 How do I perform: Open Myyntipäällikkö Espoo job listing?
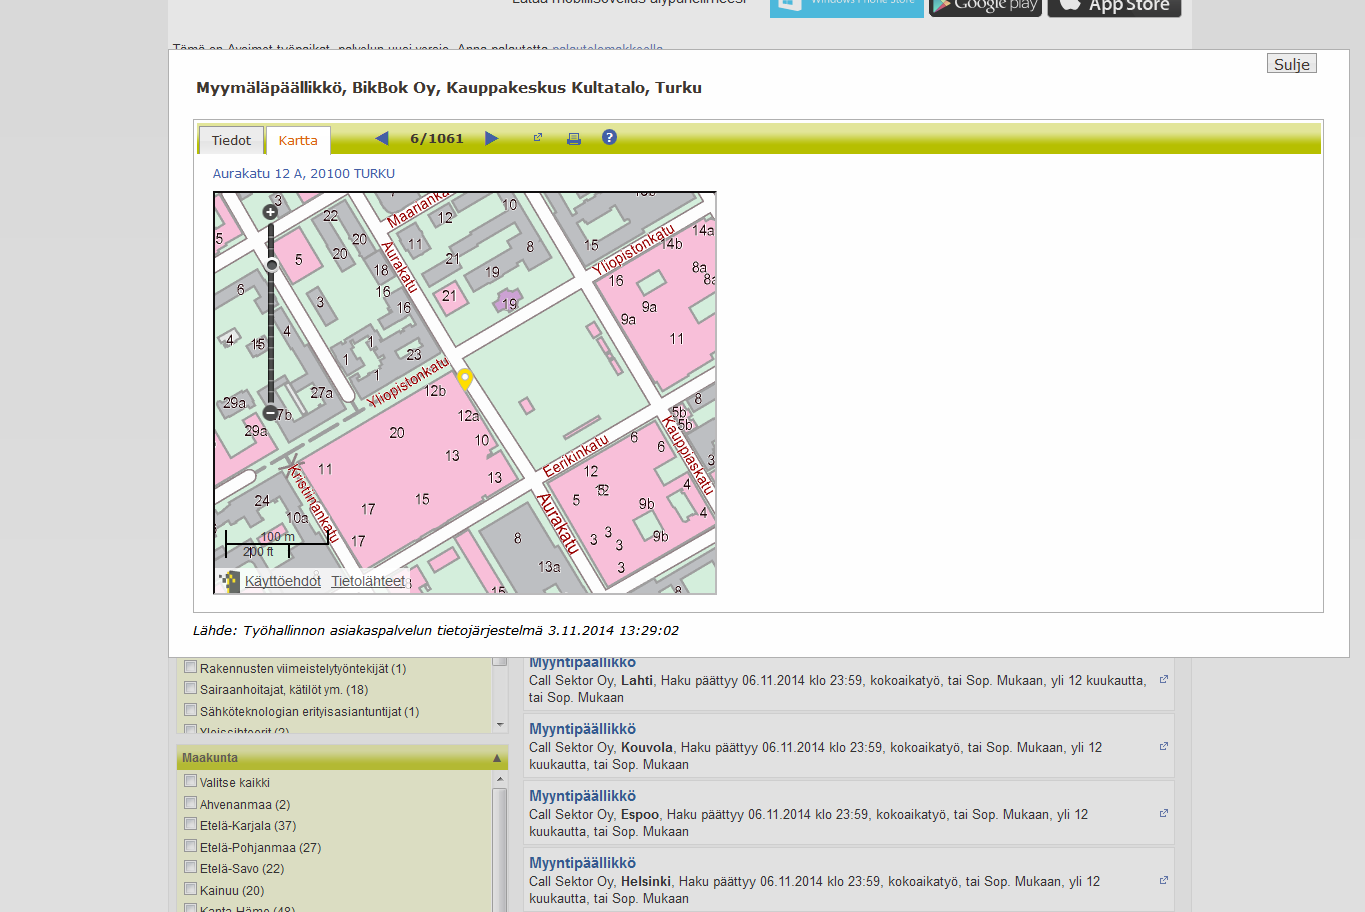pos(582,796)
